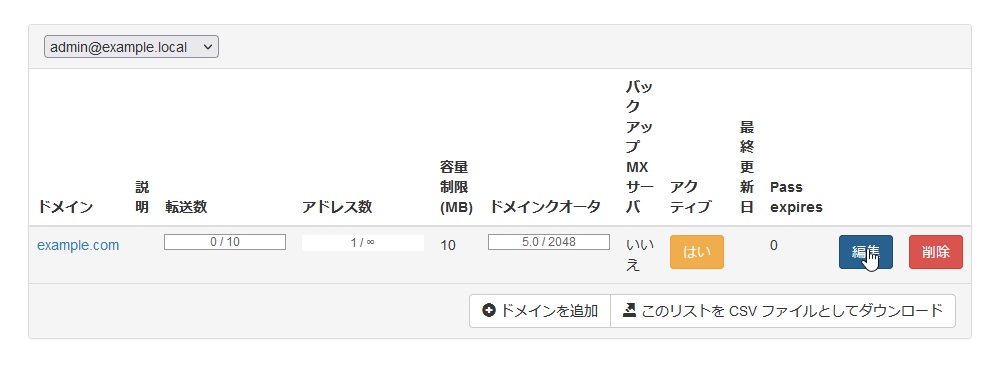This screenshot has width=1004, height=386.
Task: Click the アドレス数 1 / ∞ bar
Action: (362, 243)
